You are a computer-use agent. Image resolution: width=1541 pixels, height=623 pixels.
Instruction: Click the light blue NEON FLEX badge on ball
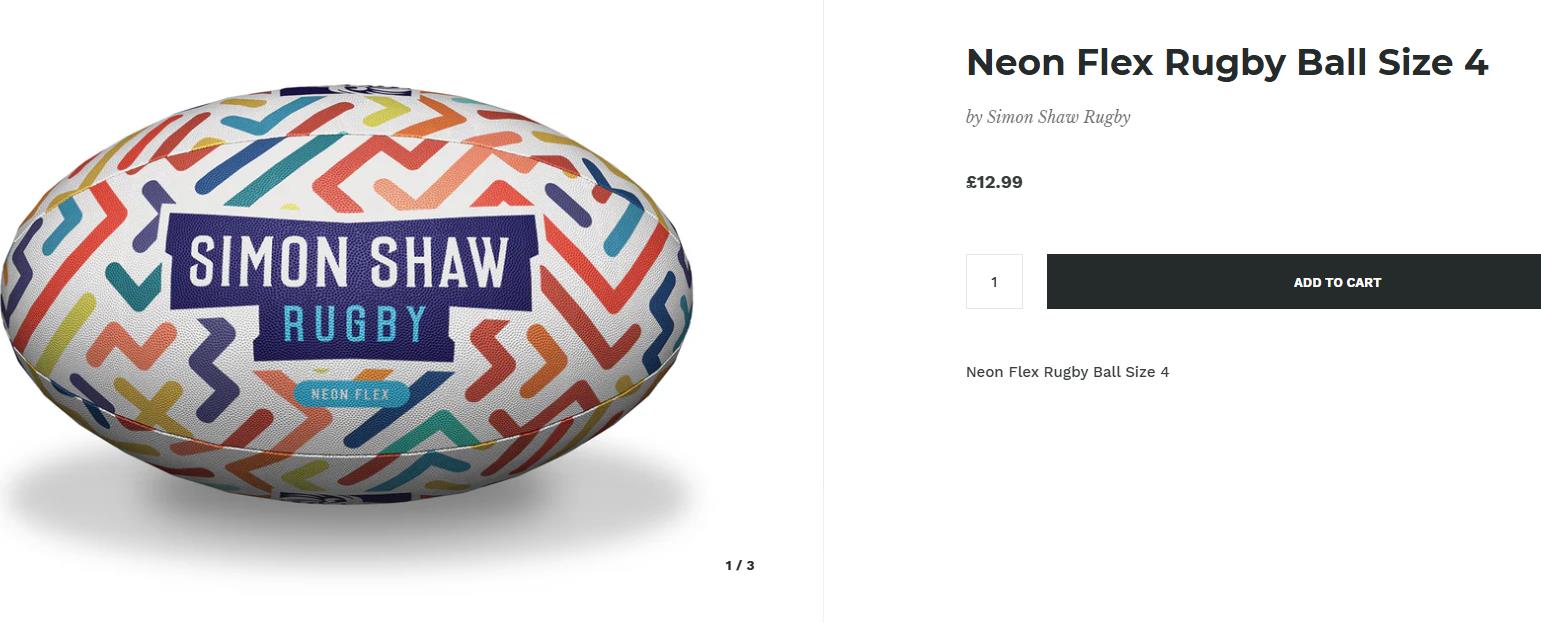pyautogui.click(x=351, y=394)
